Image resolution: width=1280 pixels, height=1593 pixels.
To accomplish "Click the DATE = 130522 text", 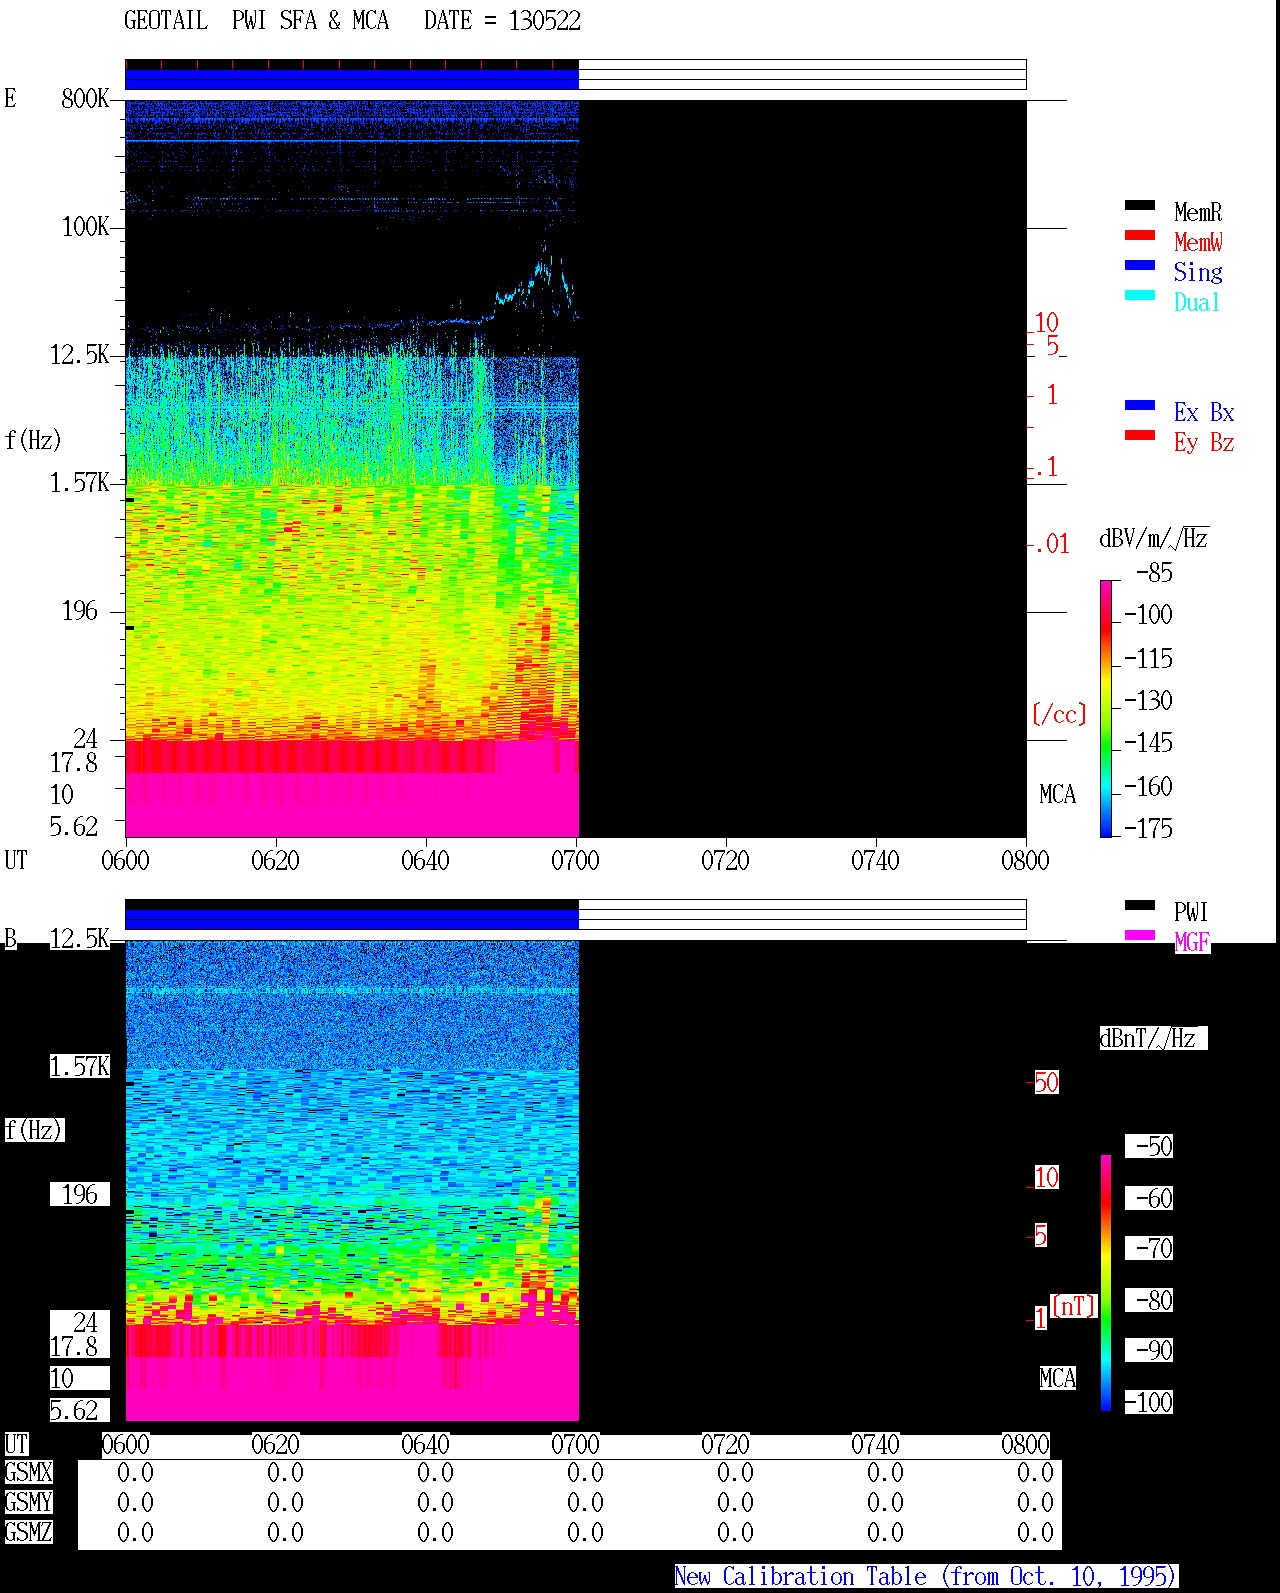I will pyautogui.click(x=502, y=21).
